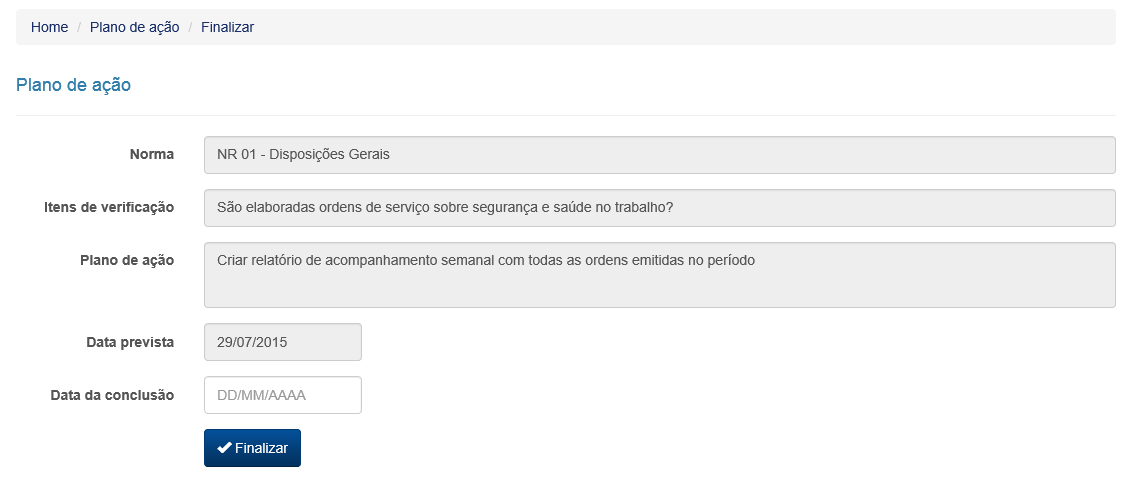The width and height of the screenshot is (1132, 495).
Task: Click the Data prevista field showing 29/07/2015
Action: click(x=282, y=342)
